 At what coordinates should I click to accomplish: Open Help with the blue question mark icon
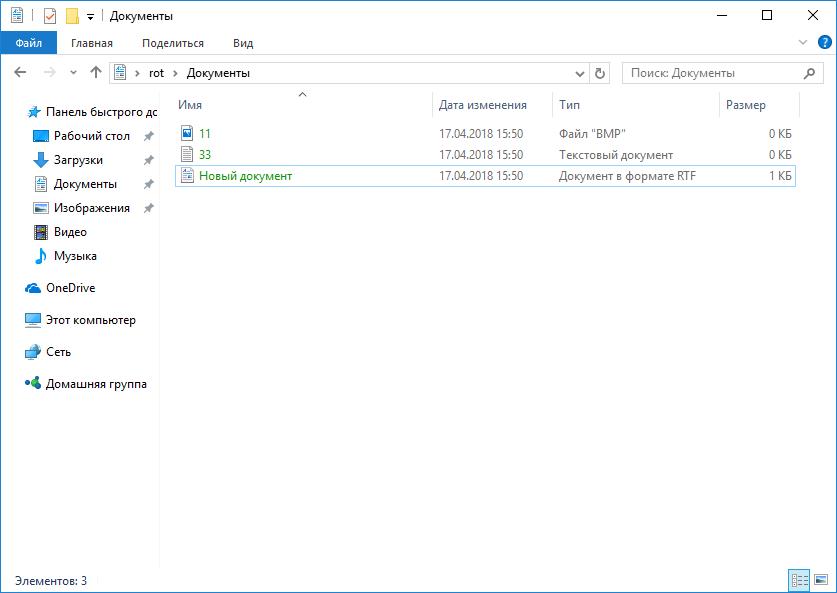pos(824,42)
